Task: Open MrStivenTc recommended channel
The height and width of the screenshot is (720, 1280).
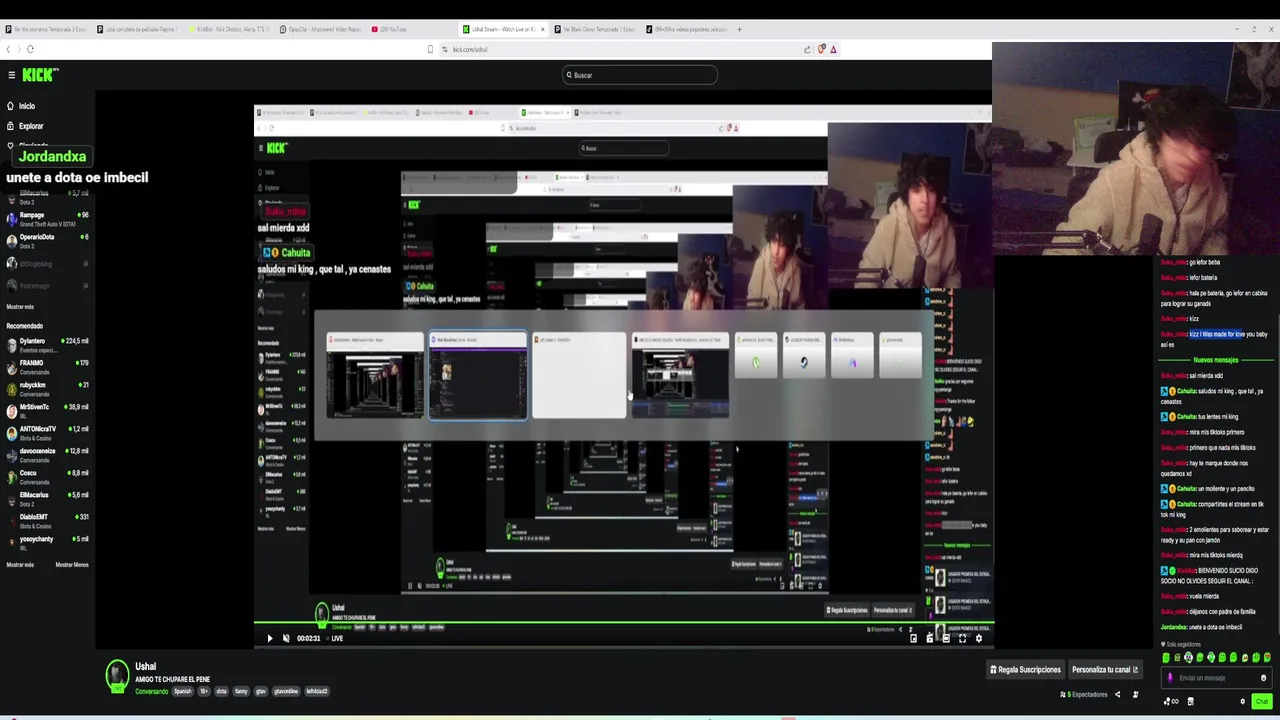Action: pyautogui.click(x=47, y=410)
